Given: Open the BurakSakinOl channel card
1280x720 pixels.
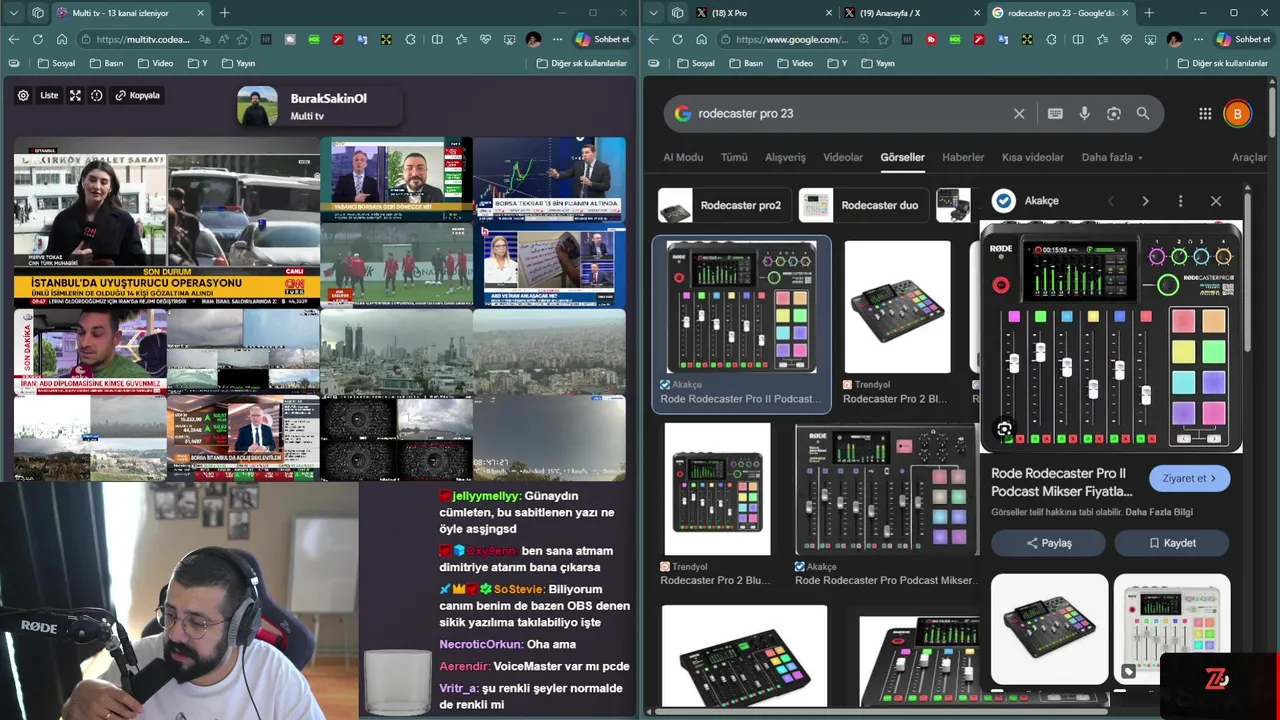Looking at the screenshot, I should pos(318,107).
